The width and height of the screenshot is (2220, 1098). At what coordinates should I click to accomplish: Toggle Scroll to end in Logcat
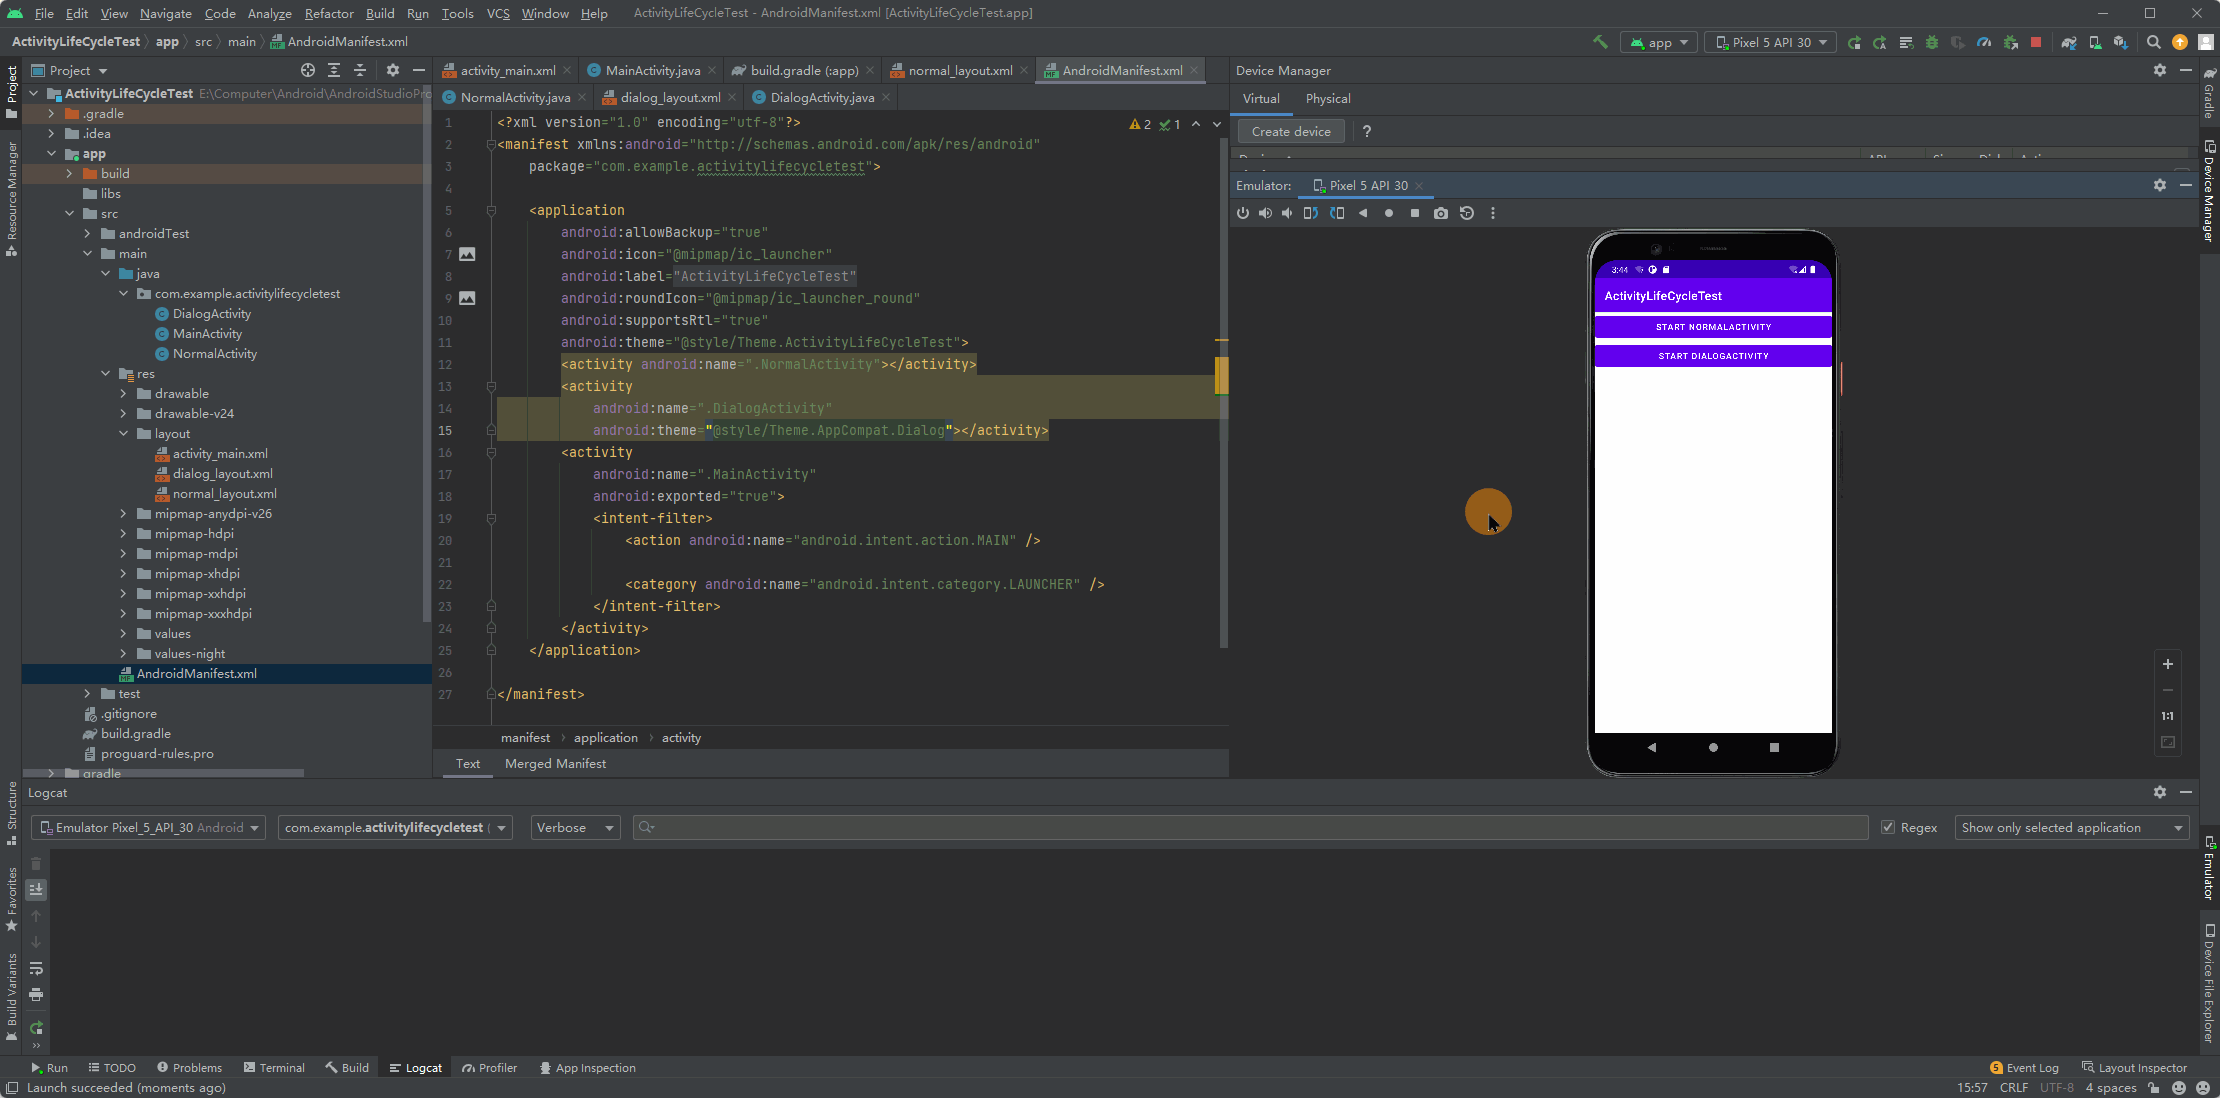[x=36, y=889]
